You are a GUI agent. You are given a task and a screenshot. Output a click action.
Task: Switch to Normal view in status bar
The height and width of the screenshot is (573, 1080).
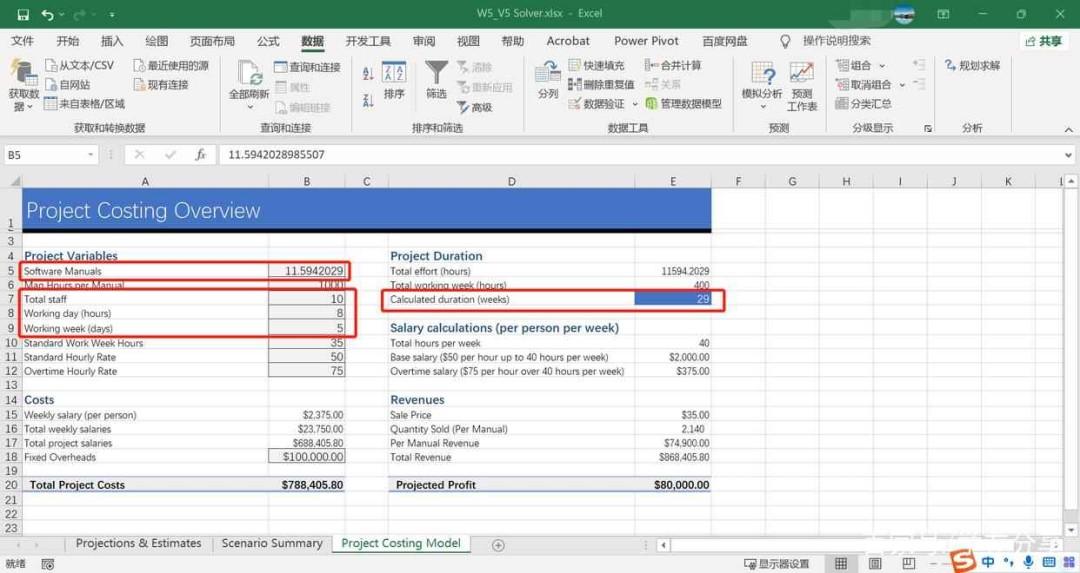(x=841, y=564)
